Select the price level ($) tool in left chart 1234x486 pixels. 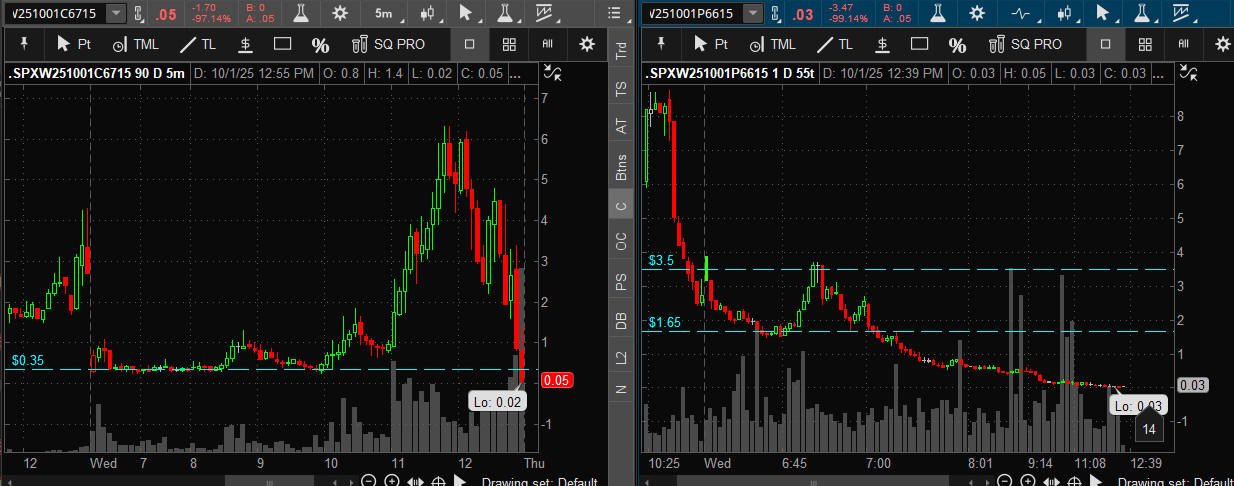[245, 44]
